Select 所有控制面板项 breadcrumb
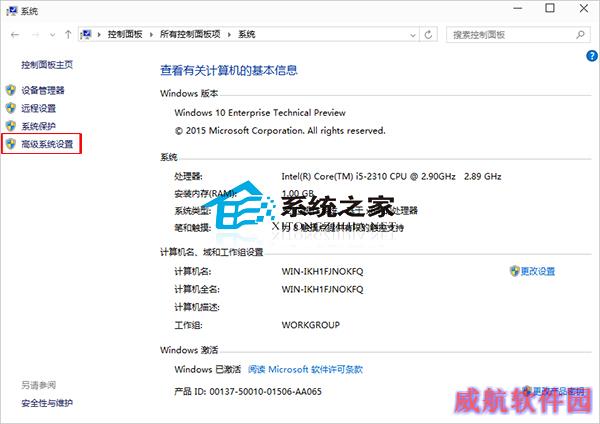This screenshot has height=424, width=600. [190, 34]
